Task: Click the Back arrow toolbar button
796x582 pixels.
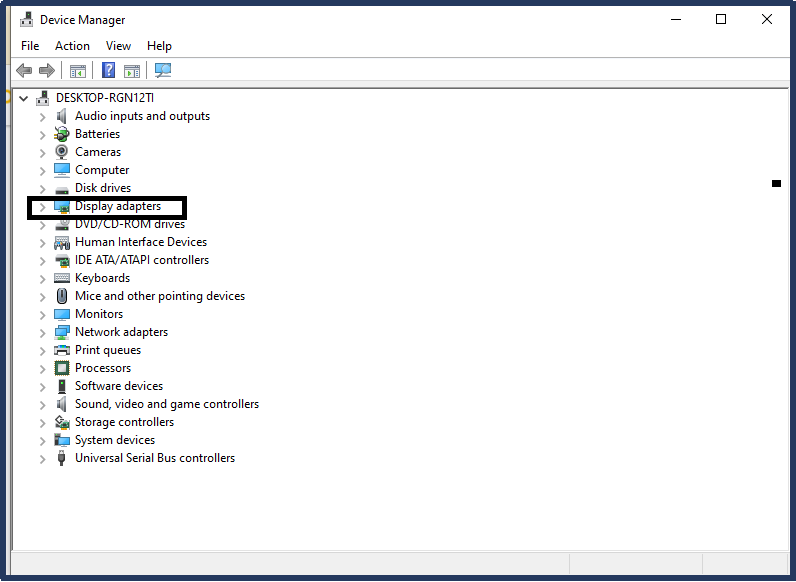Action: point(24,70)
